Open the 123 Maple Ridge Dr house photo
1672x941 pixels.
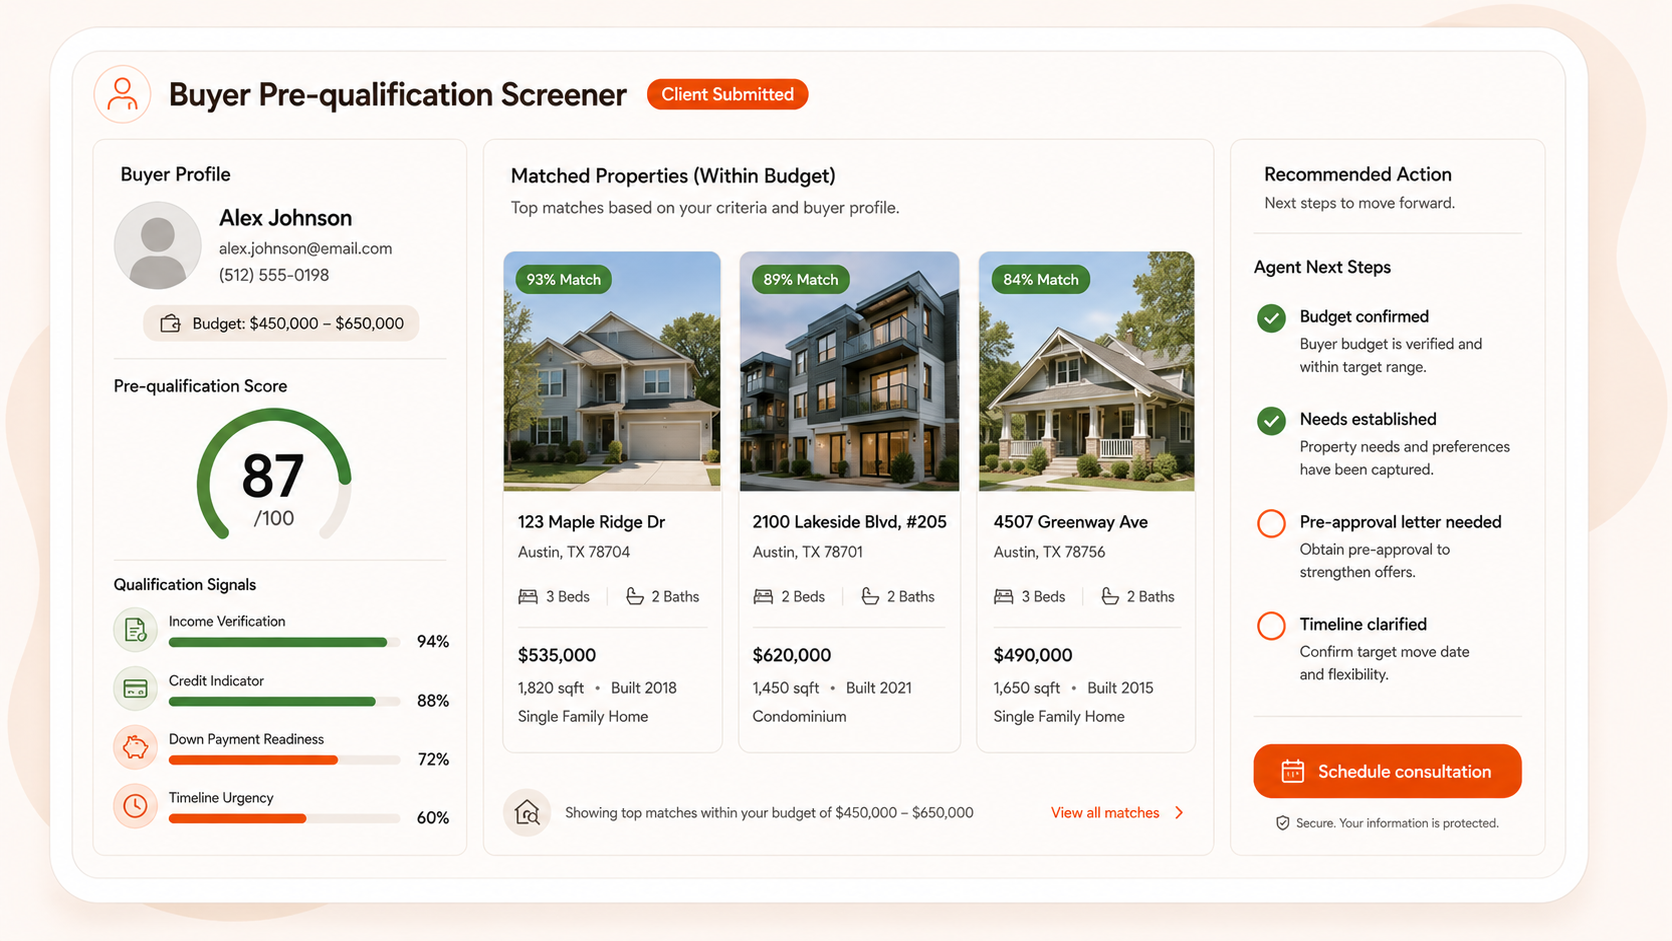[x=612, y=371]
